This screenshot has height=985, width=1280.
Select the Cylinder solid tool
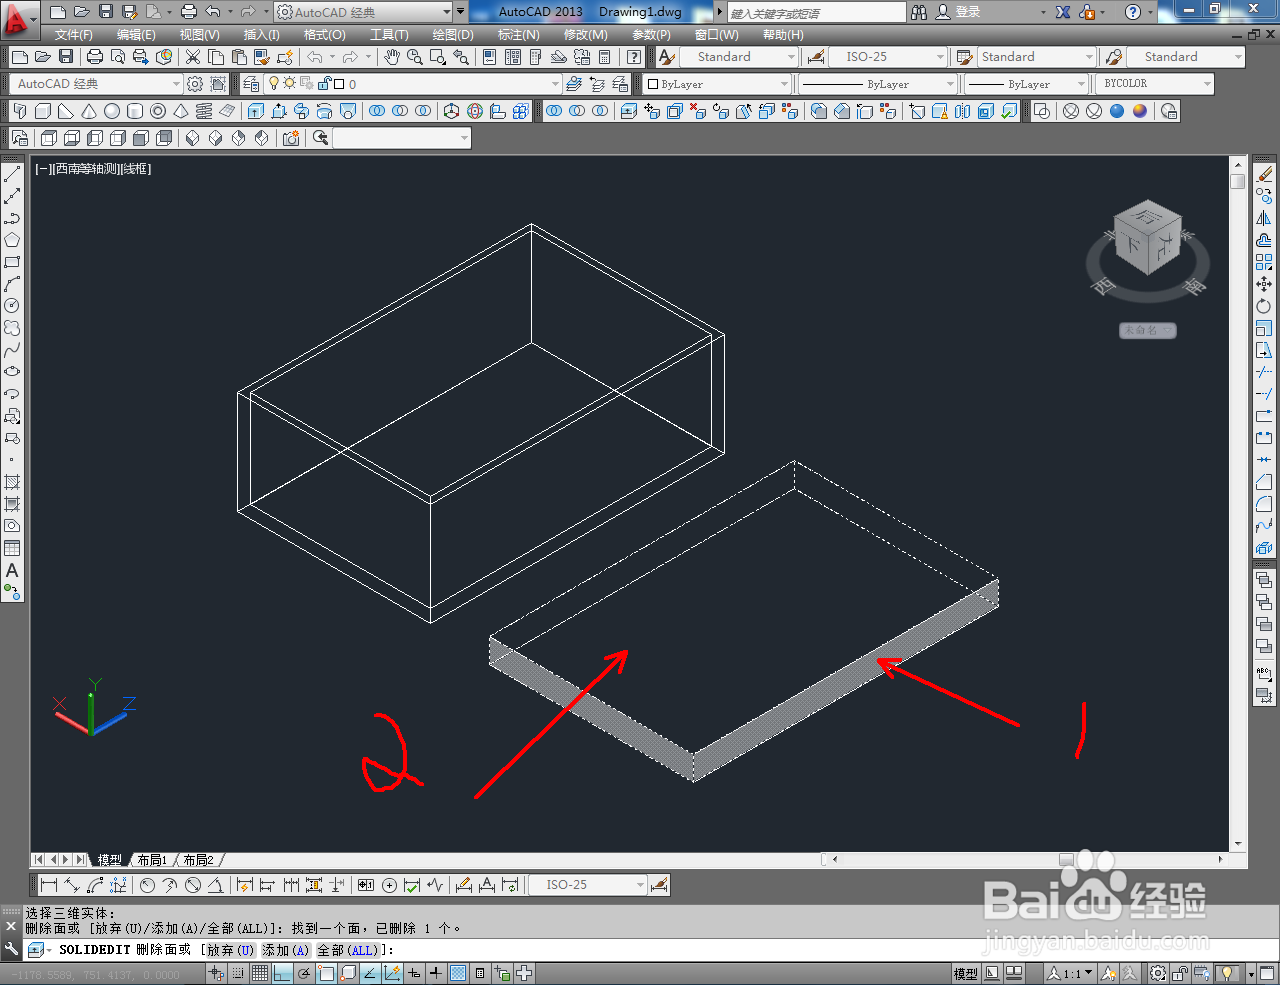pos(135,111)
